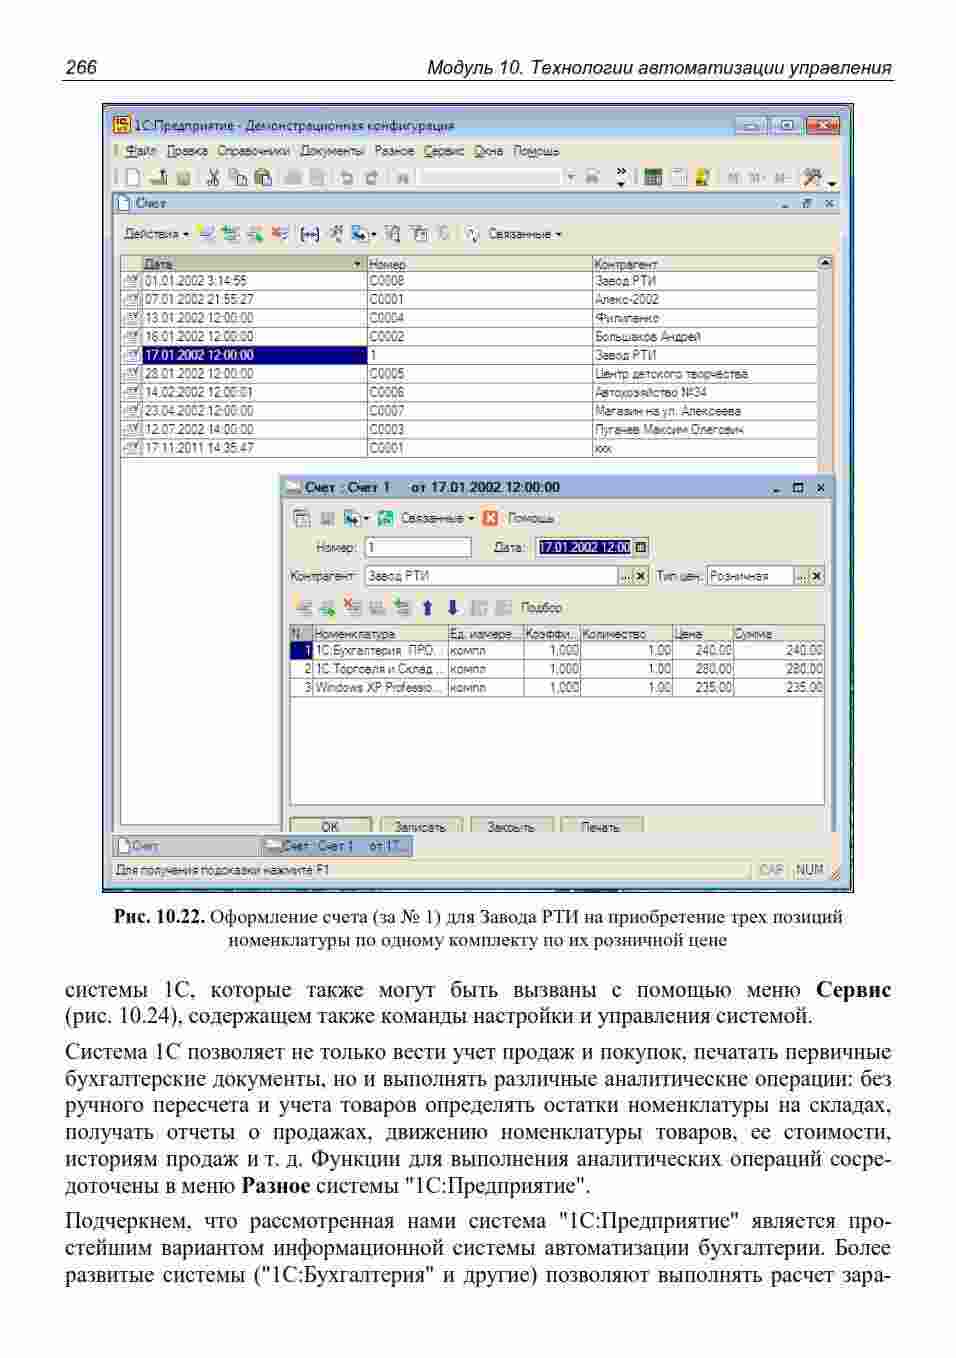Select the Центр детского творчества cell

tap(704, 374)
